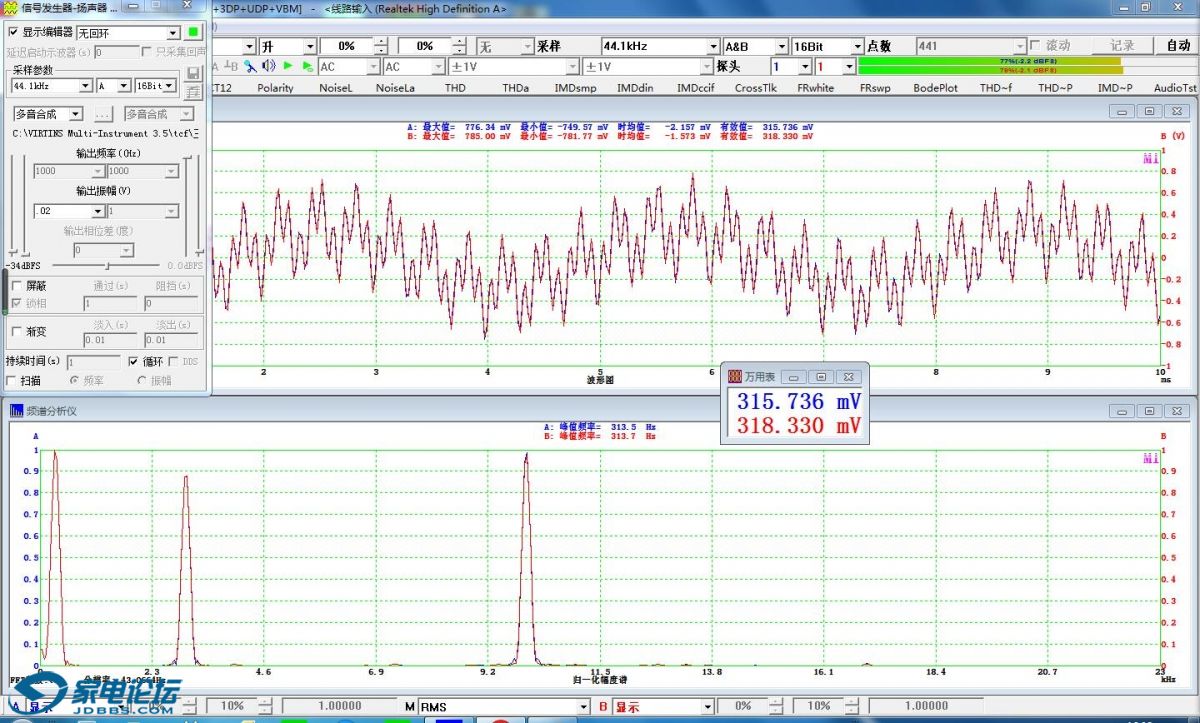Close the multimeter window
1200x723 pixels.
coord(849,377)
